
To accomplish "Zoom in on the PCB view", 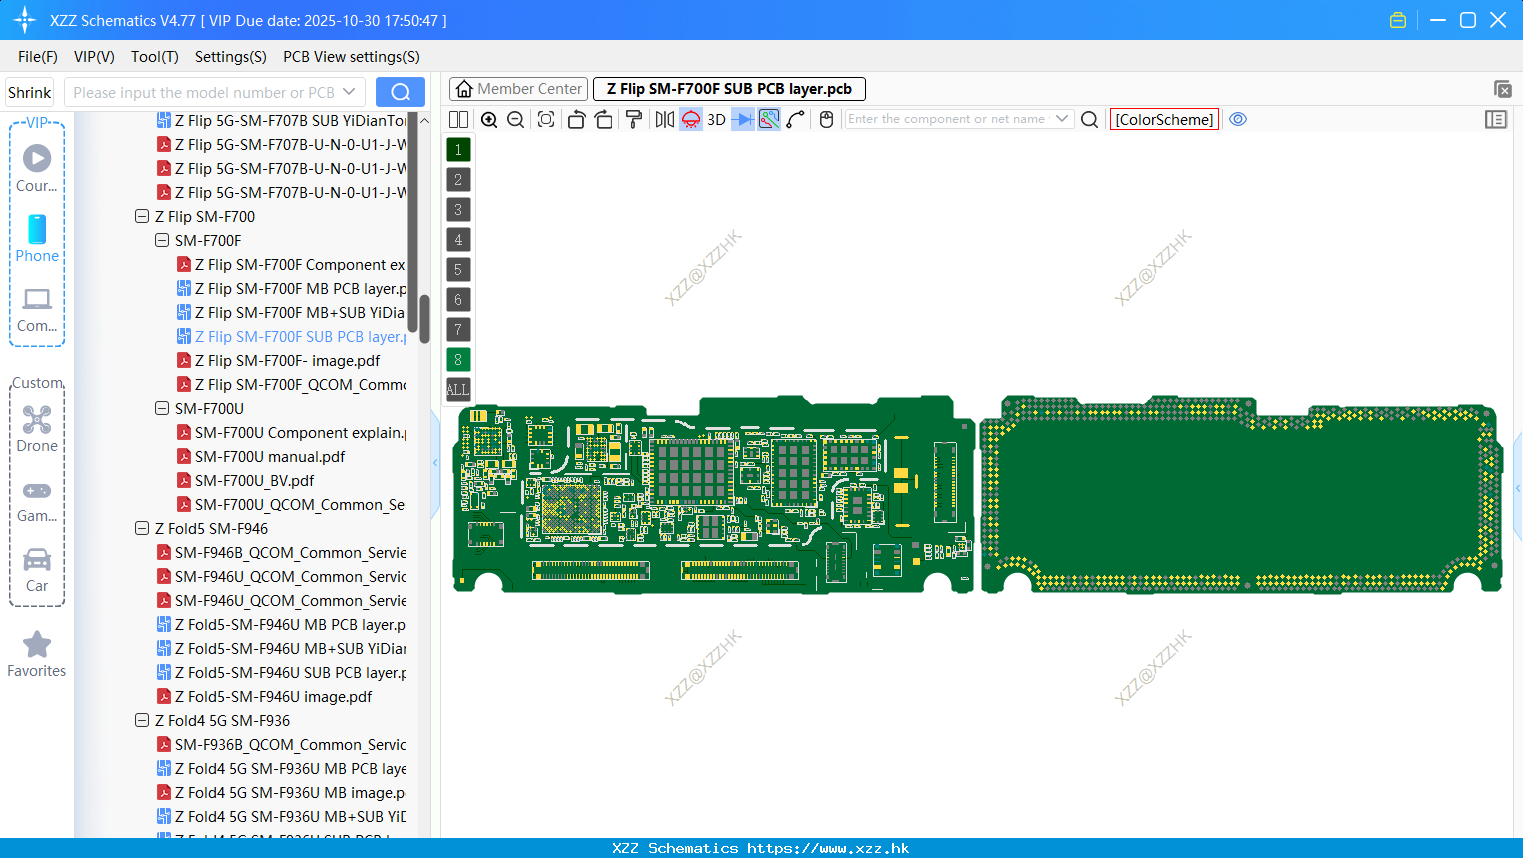I will click(x=489, y=119).
